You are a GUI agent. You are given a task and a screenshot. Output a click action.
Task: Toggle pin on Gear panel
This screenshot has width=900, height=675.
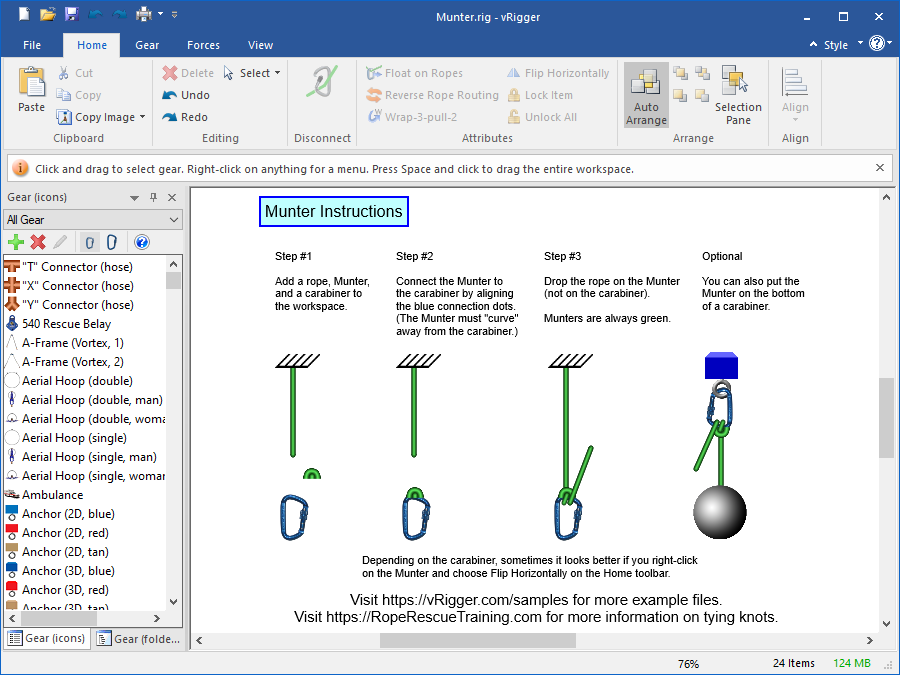click(x=153, y=198)
